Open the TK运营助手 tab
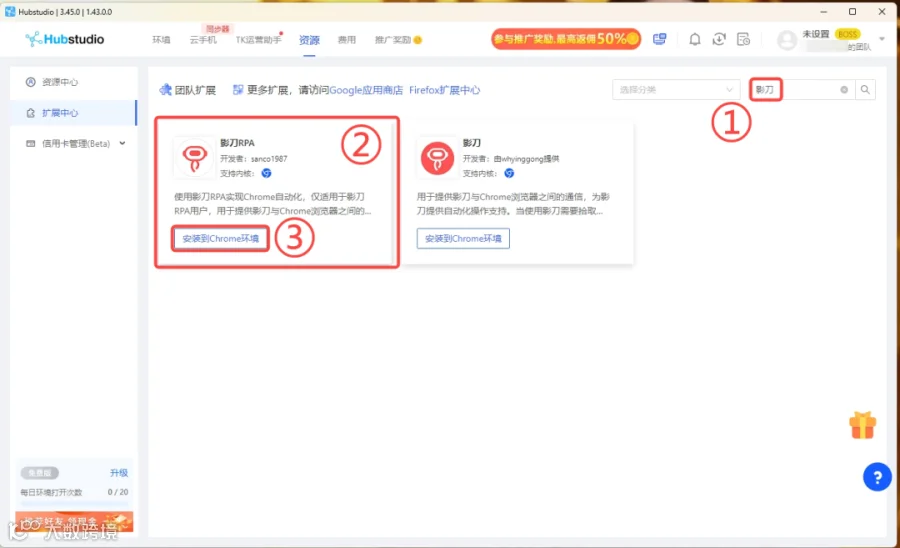 tap(258, 40)
